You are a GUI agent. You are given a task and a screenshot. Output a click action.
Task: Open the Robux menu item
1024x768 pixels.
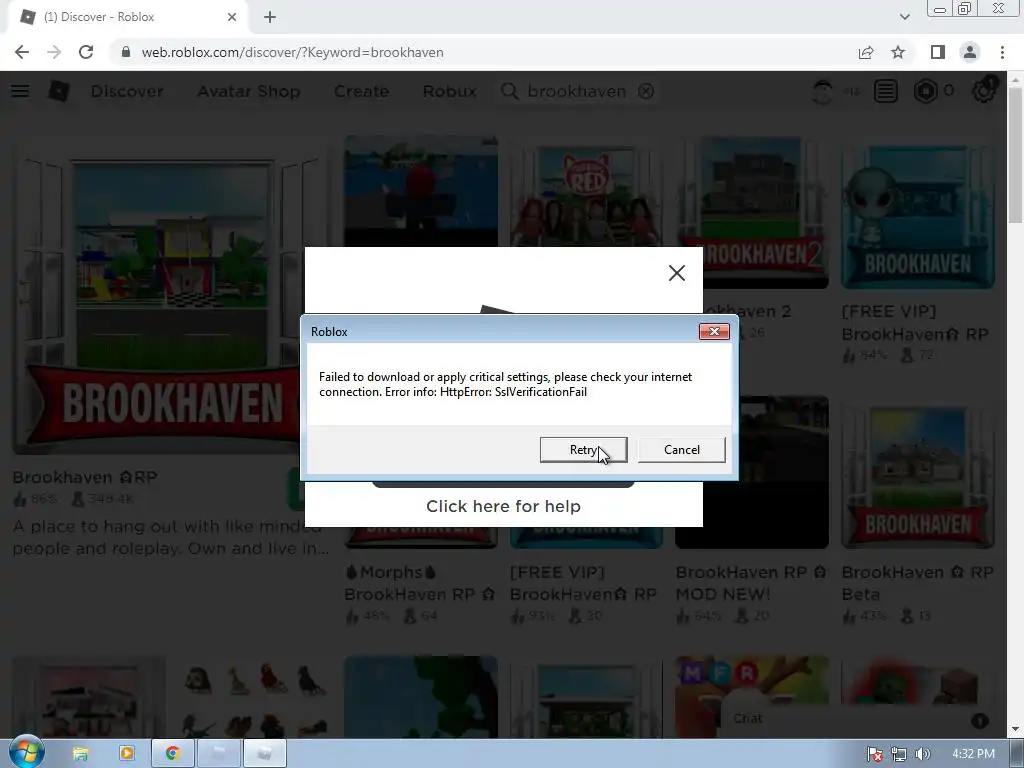(449, 91)
